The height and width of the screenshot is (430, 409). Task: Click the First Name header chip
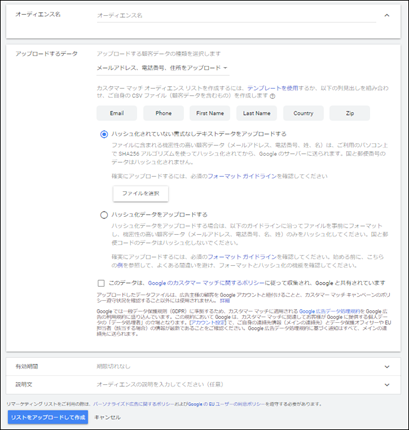[210, 113]
